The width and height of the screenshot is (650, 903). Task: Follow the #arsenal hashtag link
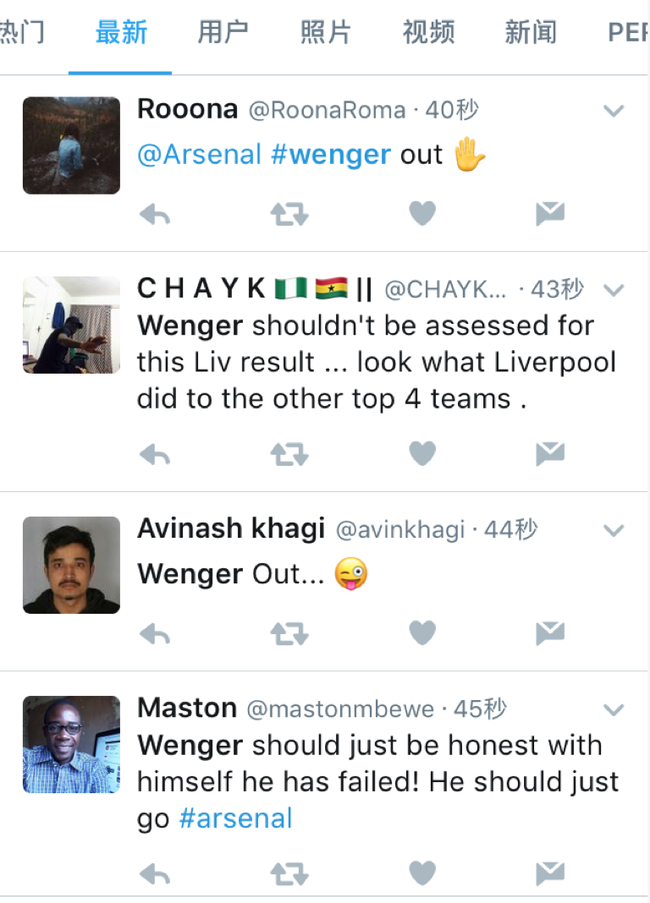236,818
